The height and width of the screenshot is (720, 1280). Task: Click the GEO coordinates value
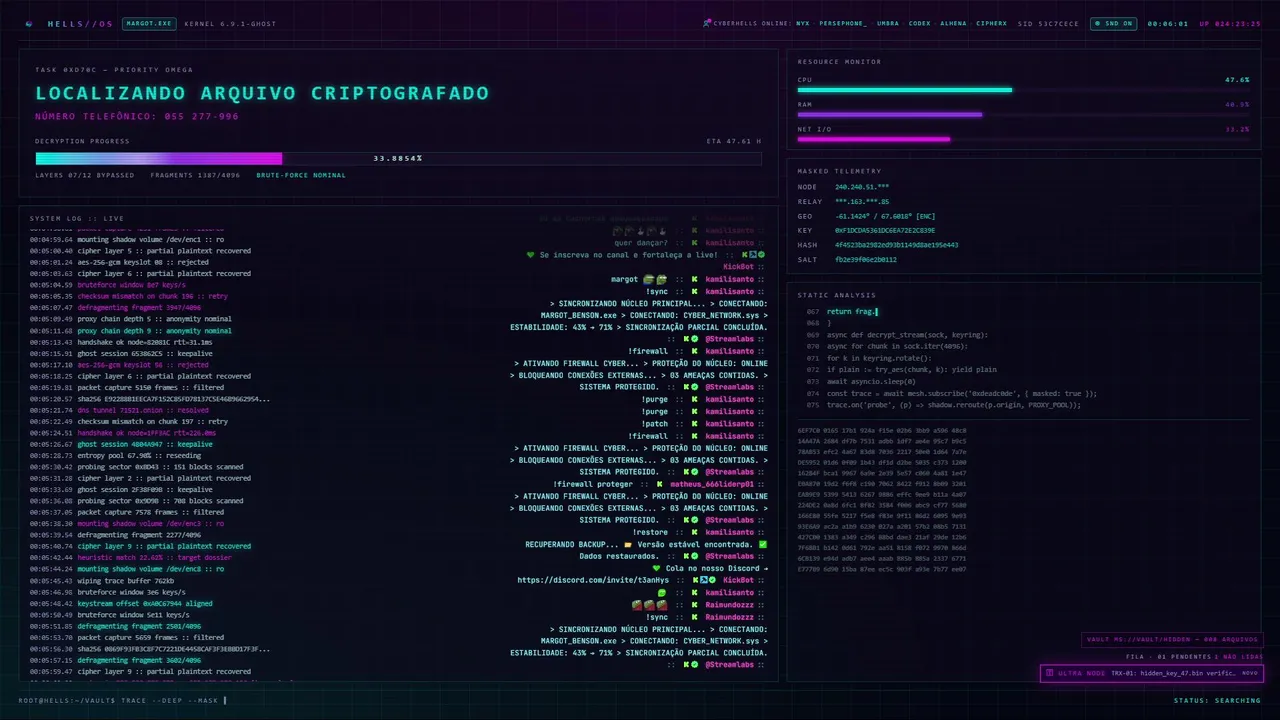click(885, 216)
